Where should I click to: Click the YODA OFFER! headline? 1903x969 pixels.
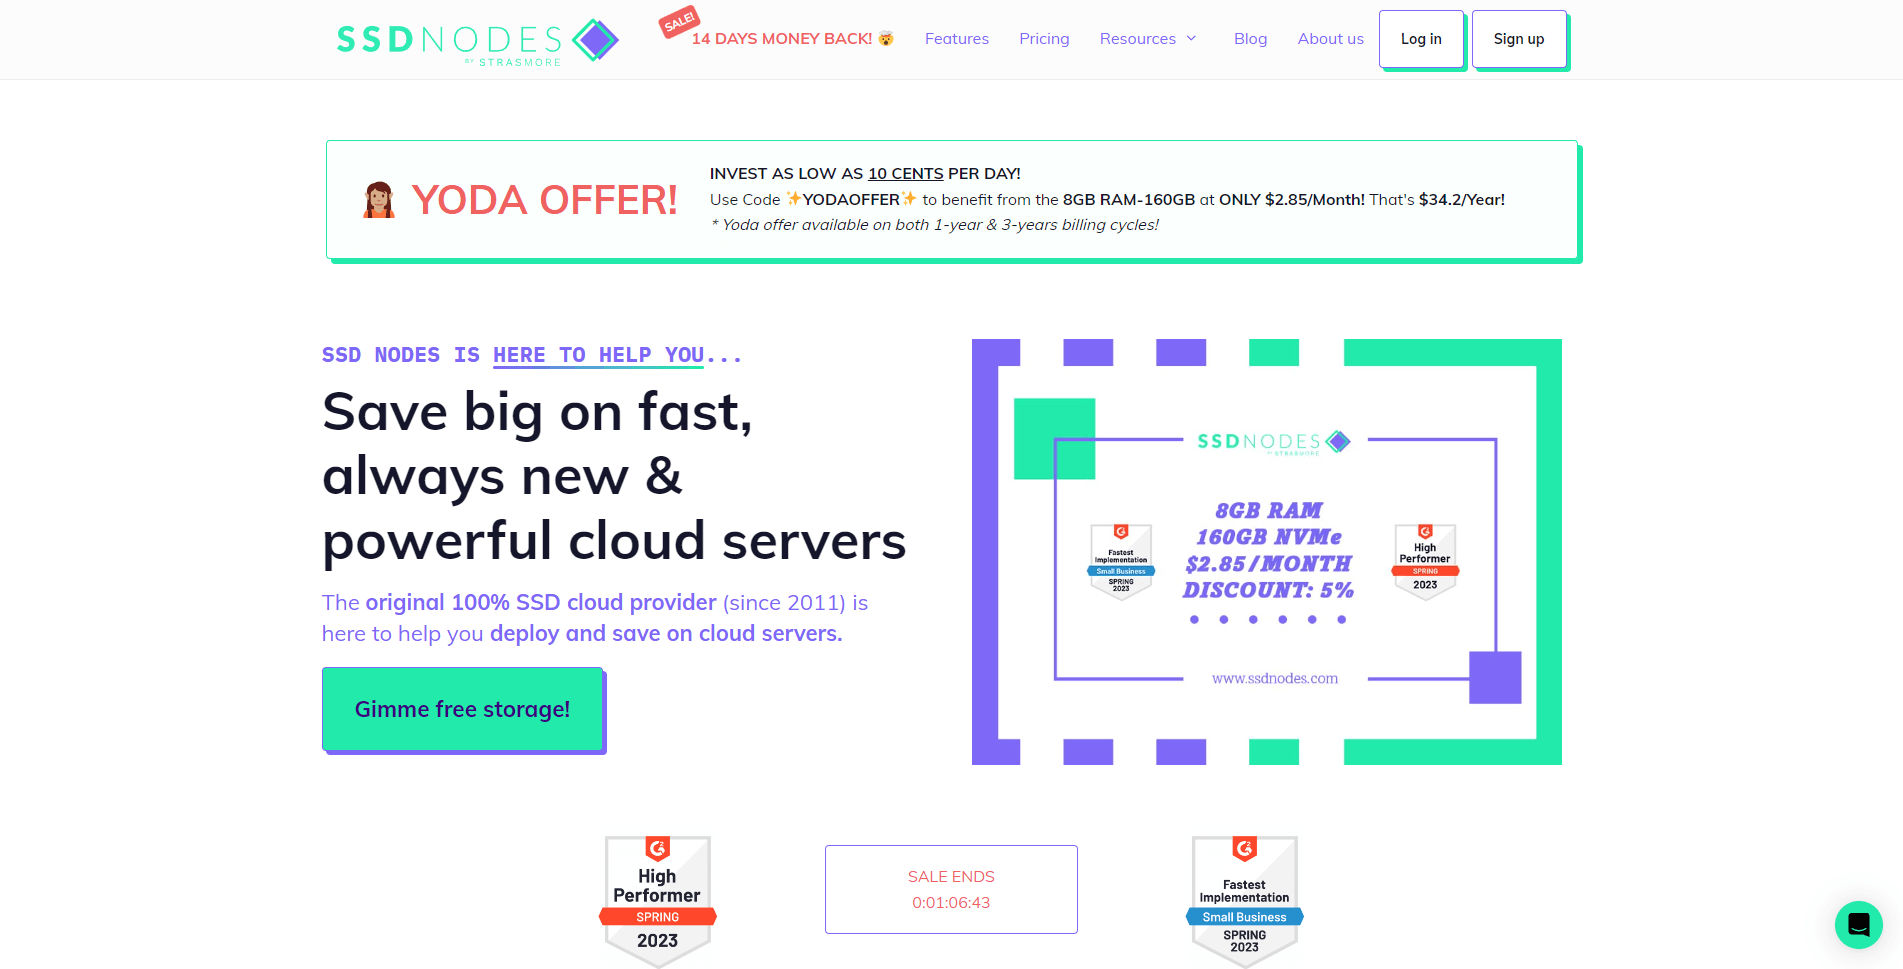(545, 200)
